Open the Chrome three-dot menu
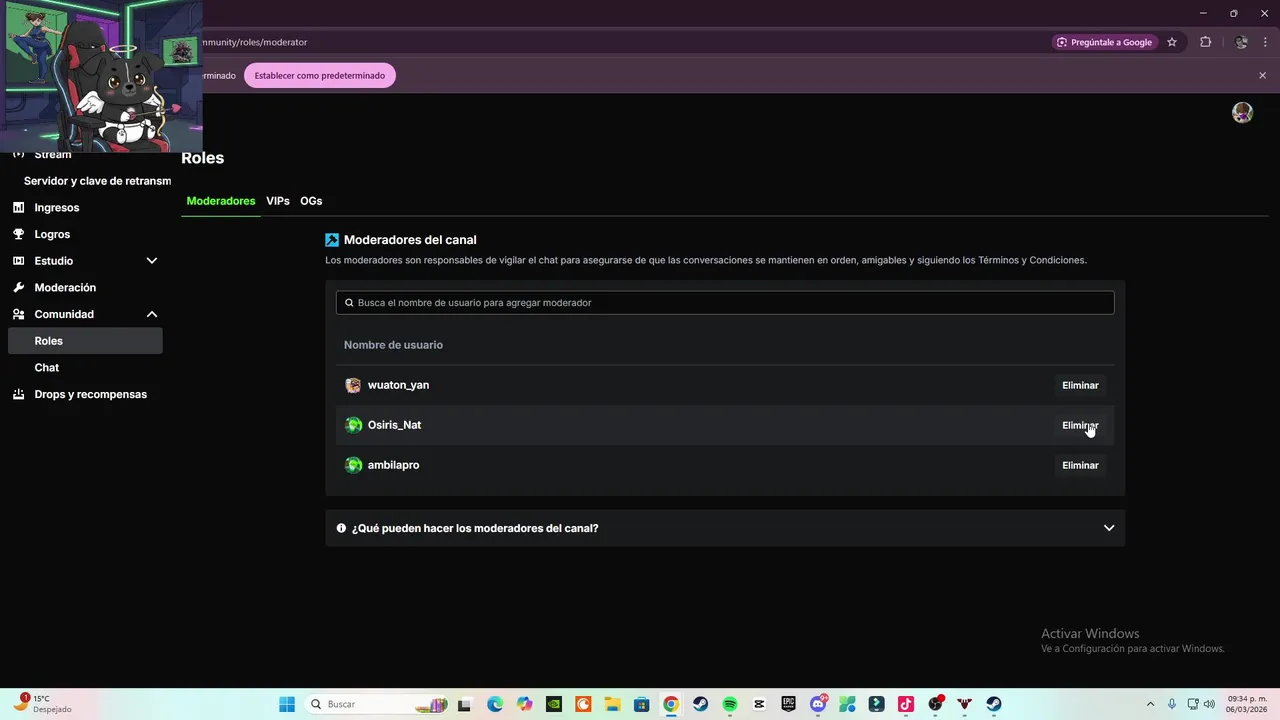 1265,42
